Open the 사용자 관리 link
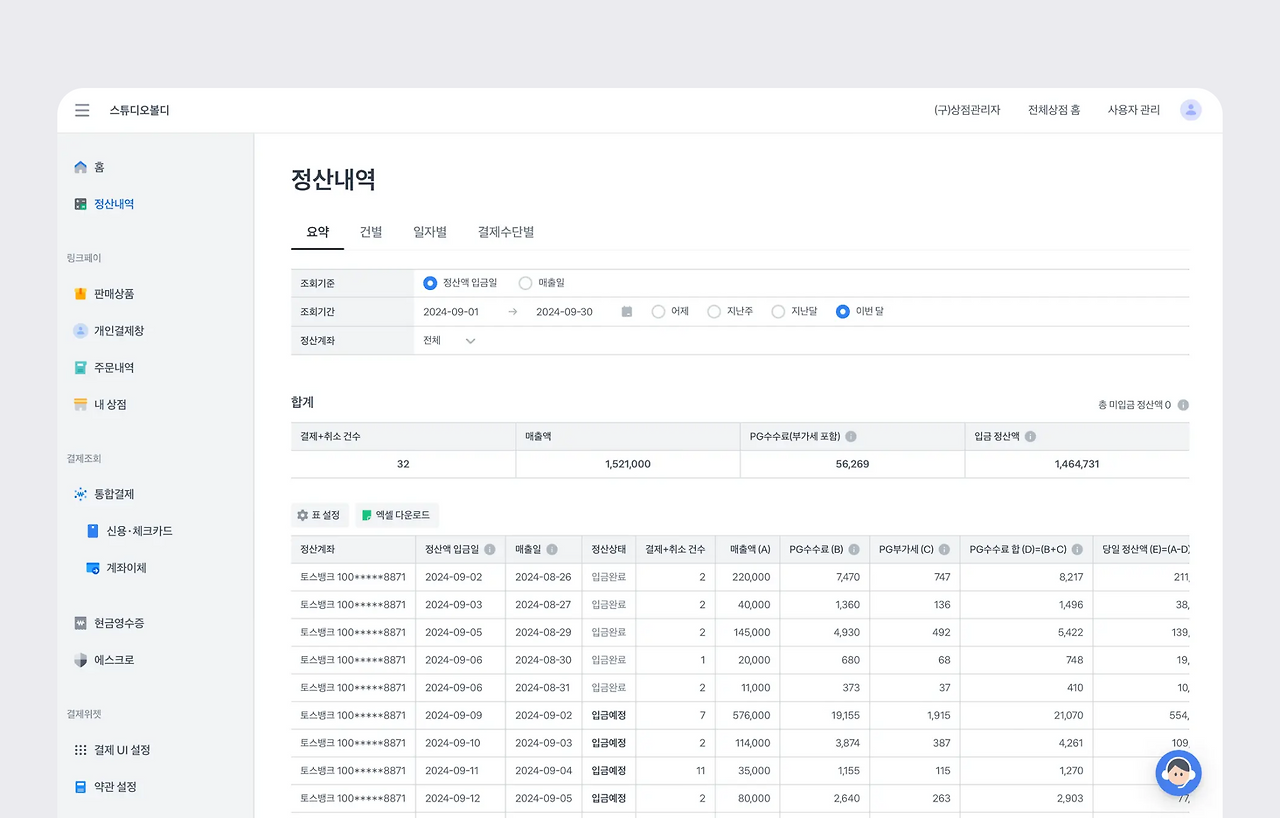Image resolution: width=1280 pixels, height=818 pixels. 1134,110
